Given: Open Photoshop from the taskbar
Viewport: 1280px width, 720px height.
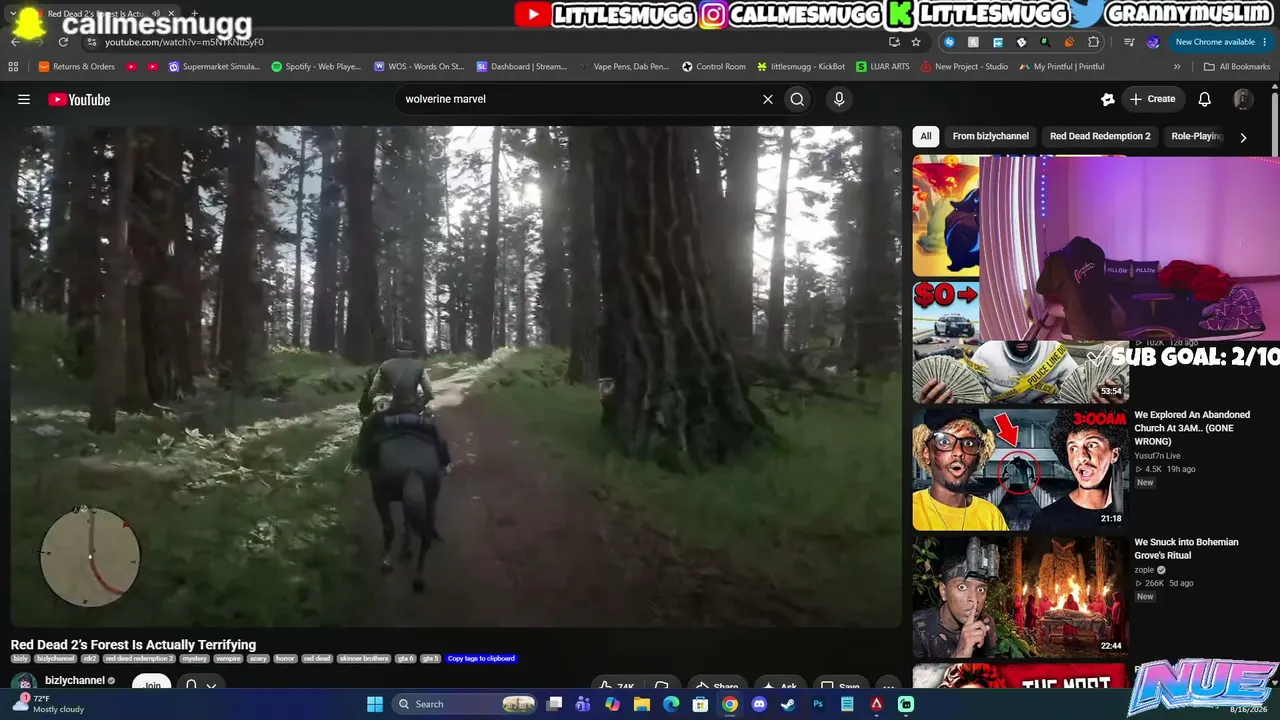Looking at the screenshot, I should point(818,704).
